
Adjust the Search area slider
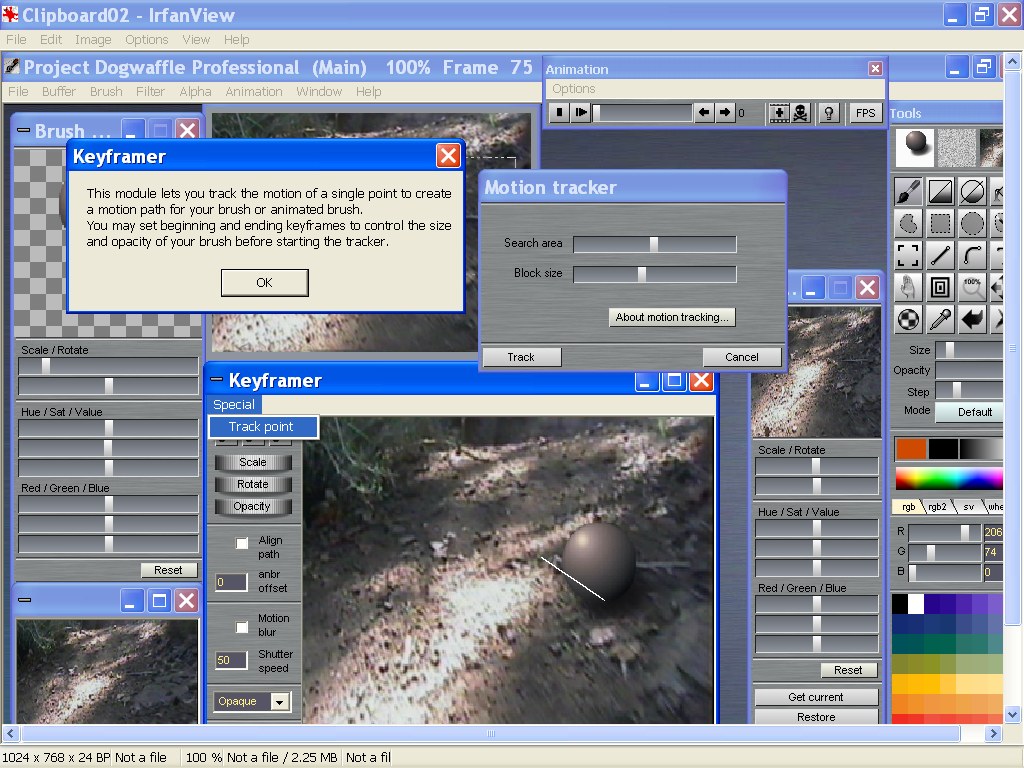click(654, 244)
